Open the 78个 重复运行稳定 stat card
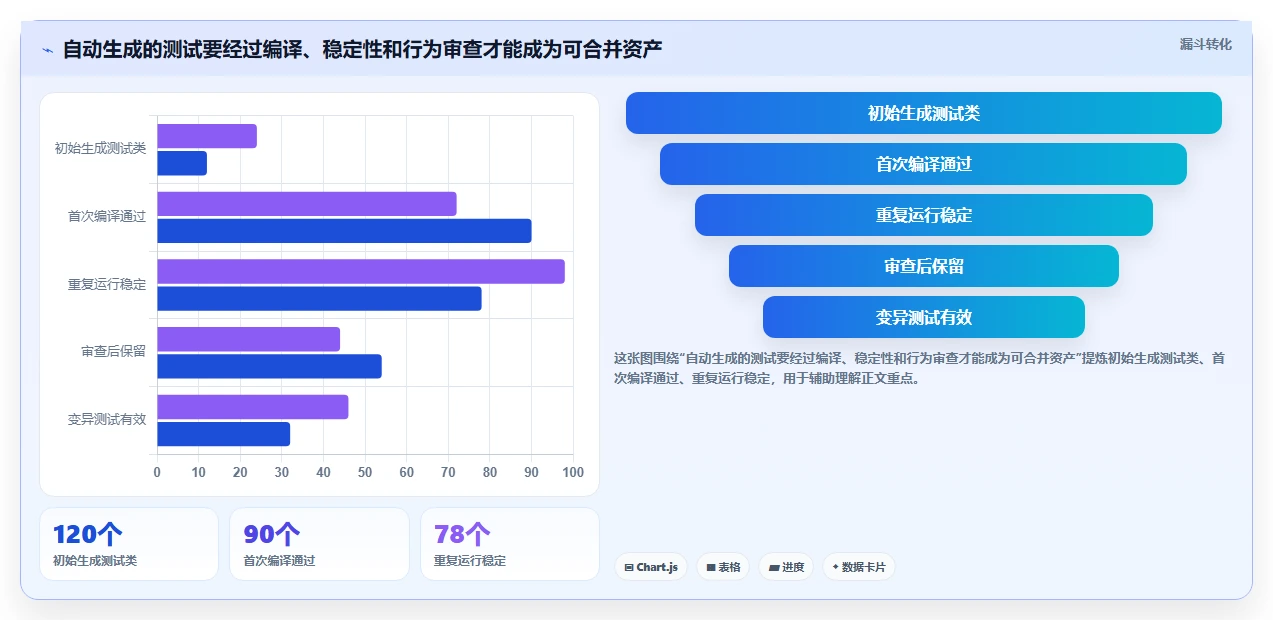 pos(510,544)
